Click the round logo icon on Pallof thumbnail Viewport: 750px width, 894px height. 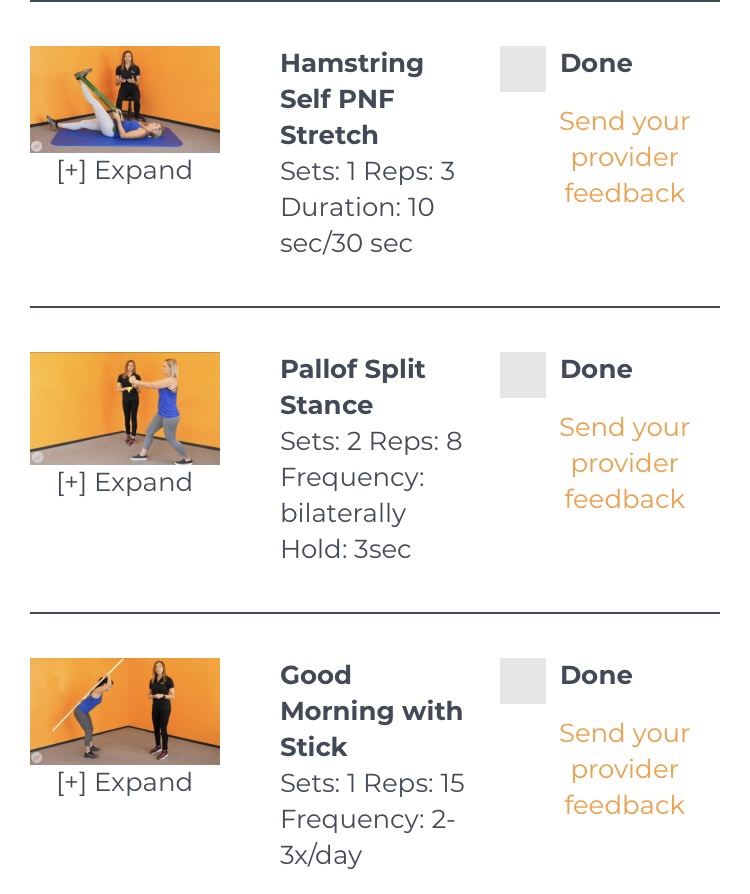(37, 458)
